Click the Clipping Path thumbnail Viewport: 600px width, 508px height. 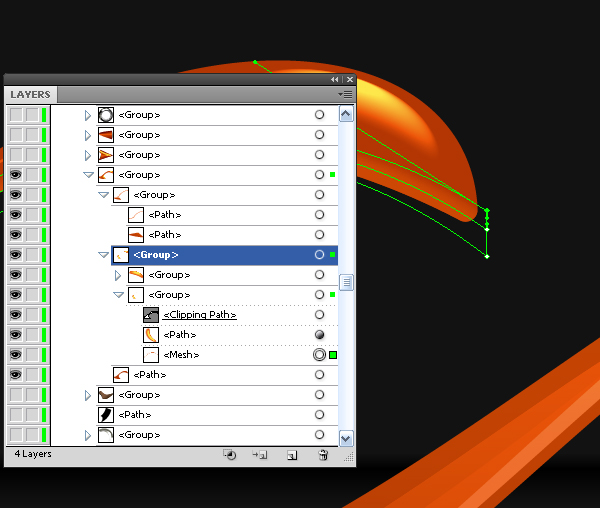(151, 315)
